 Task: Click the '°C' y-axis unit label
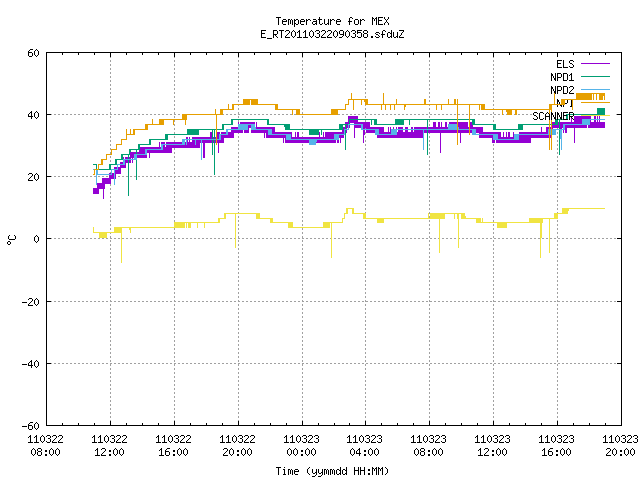click(x=11, y=240)
